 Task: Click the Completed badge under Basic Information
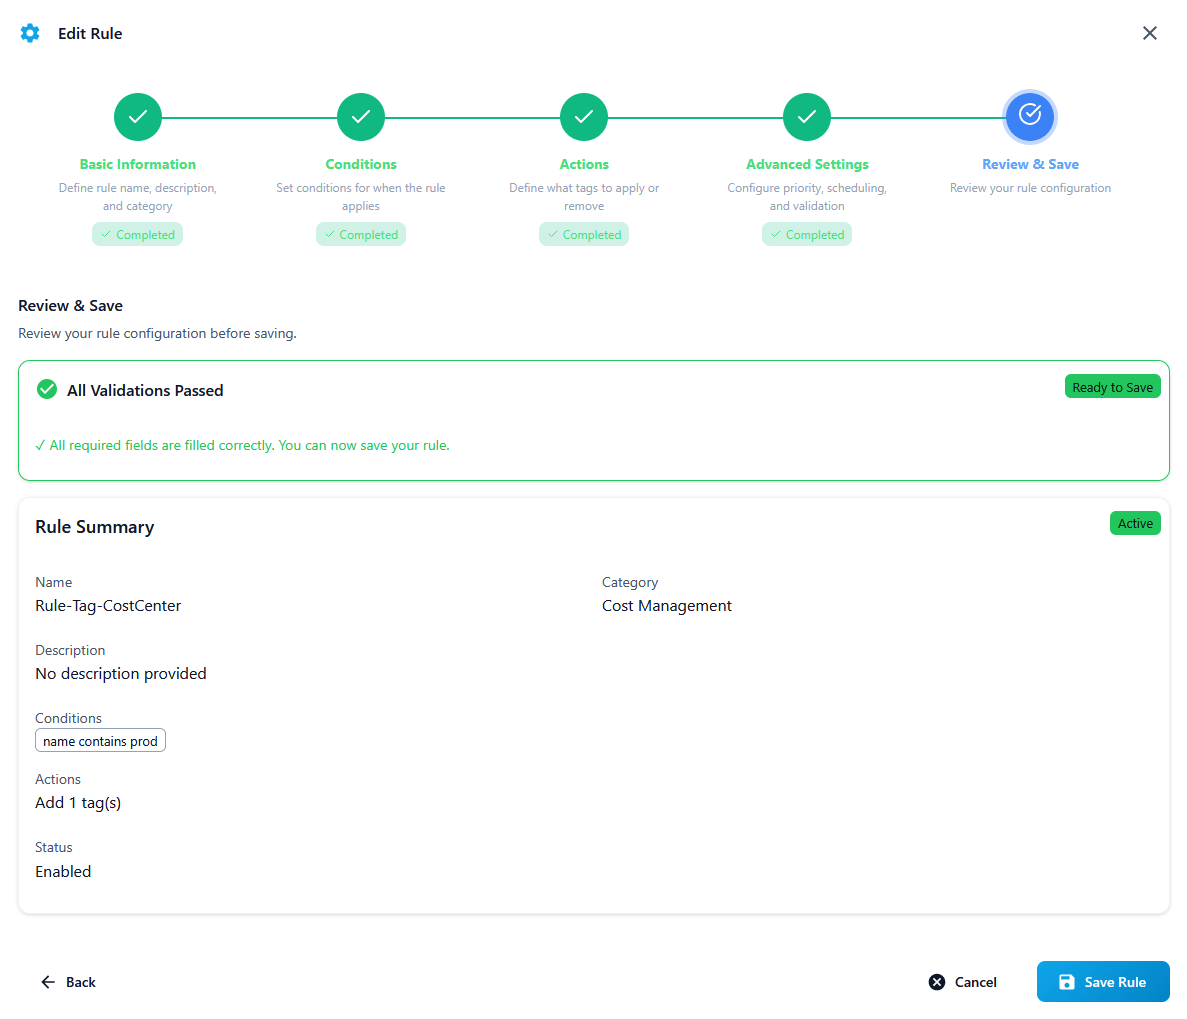click(x=137, y=234)
